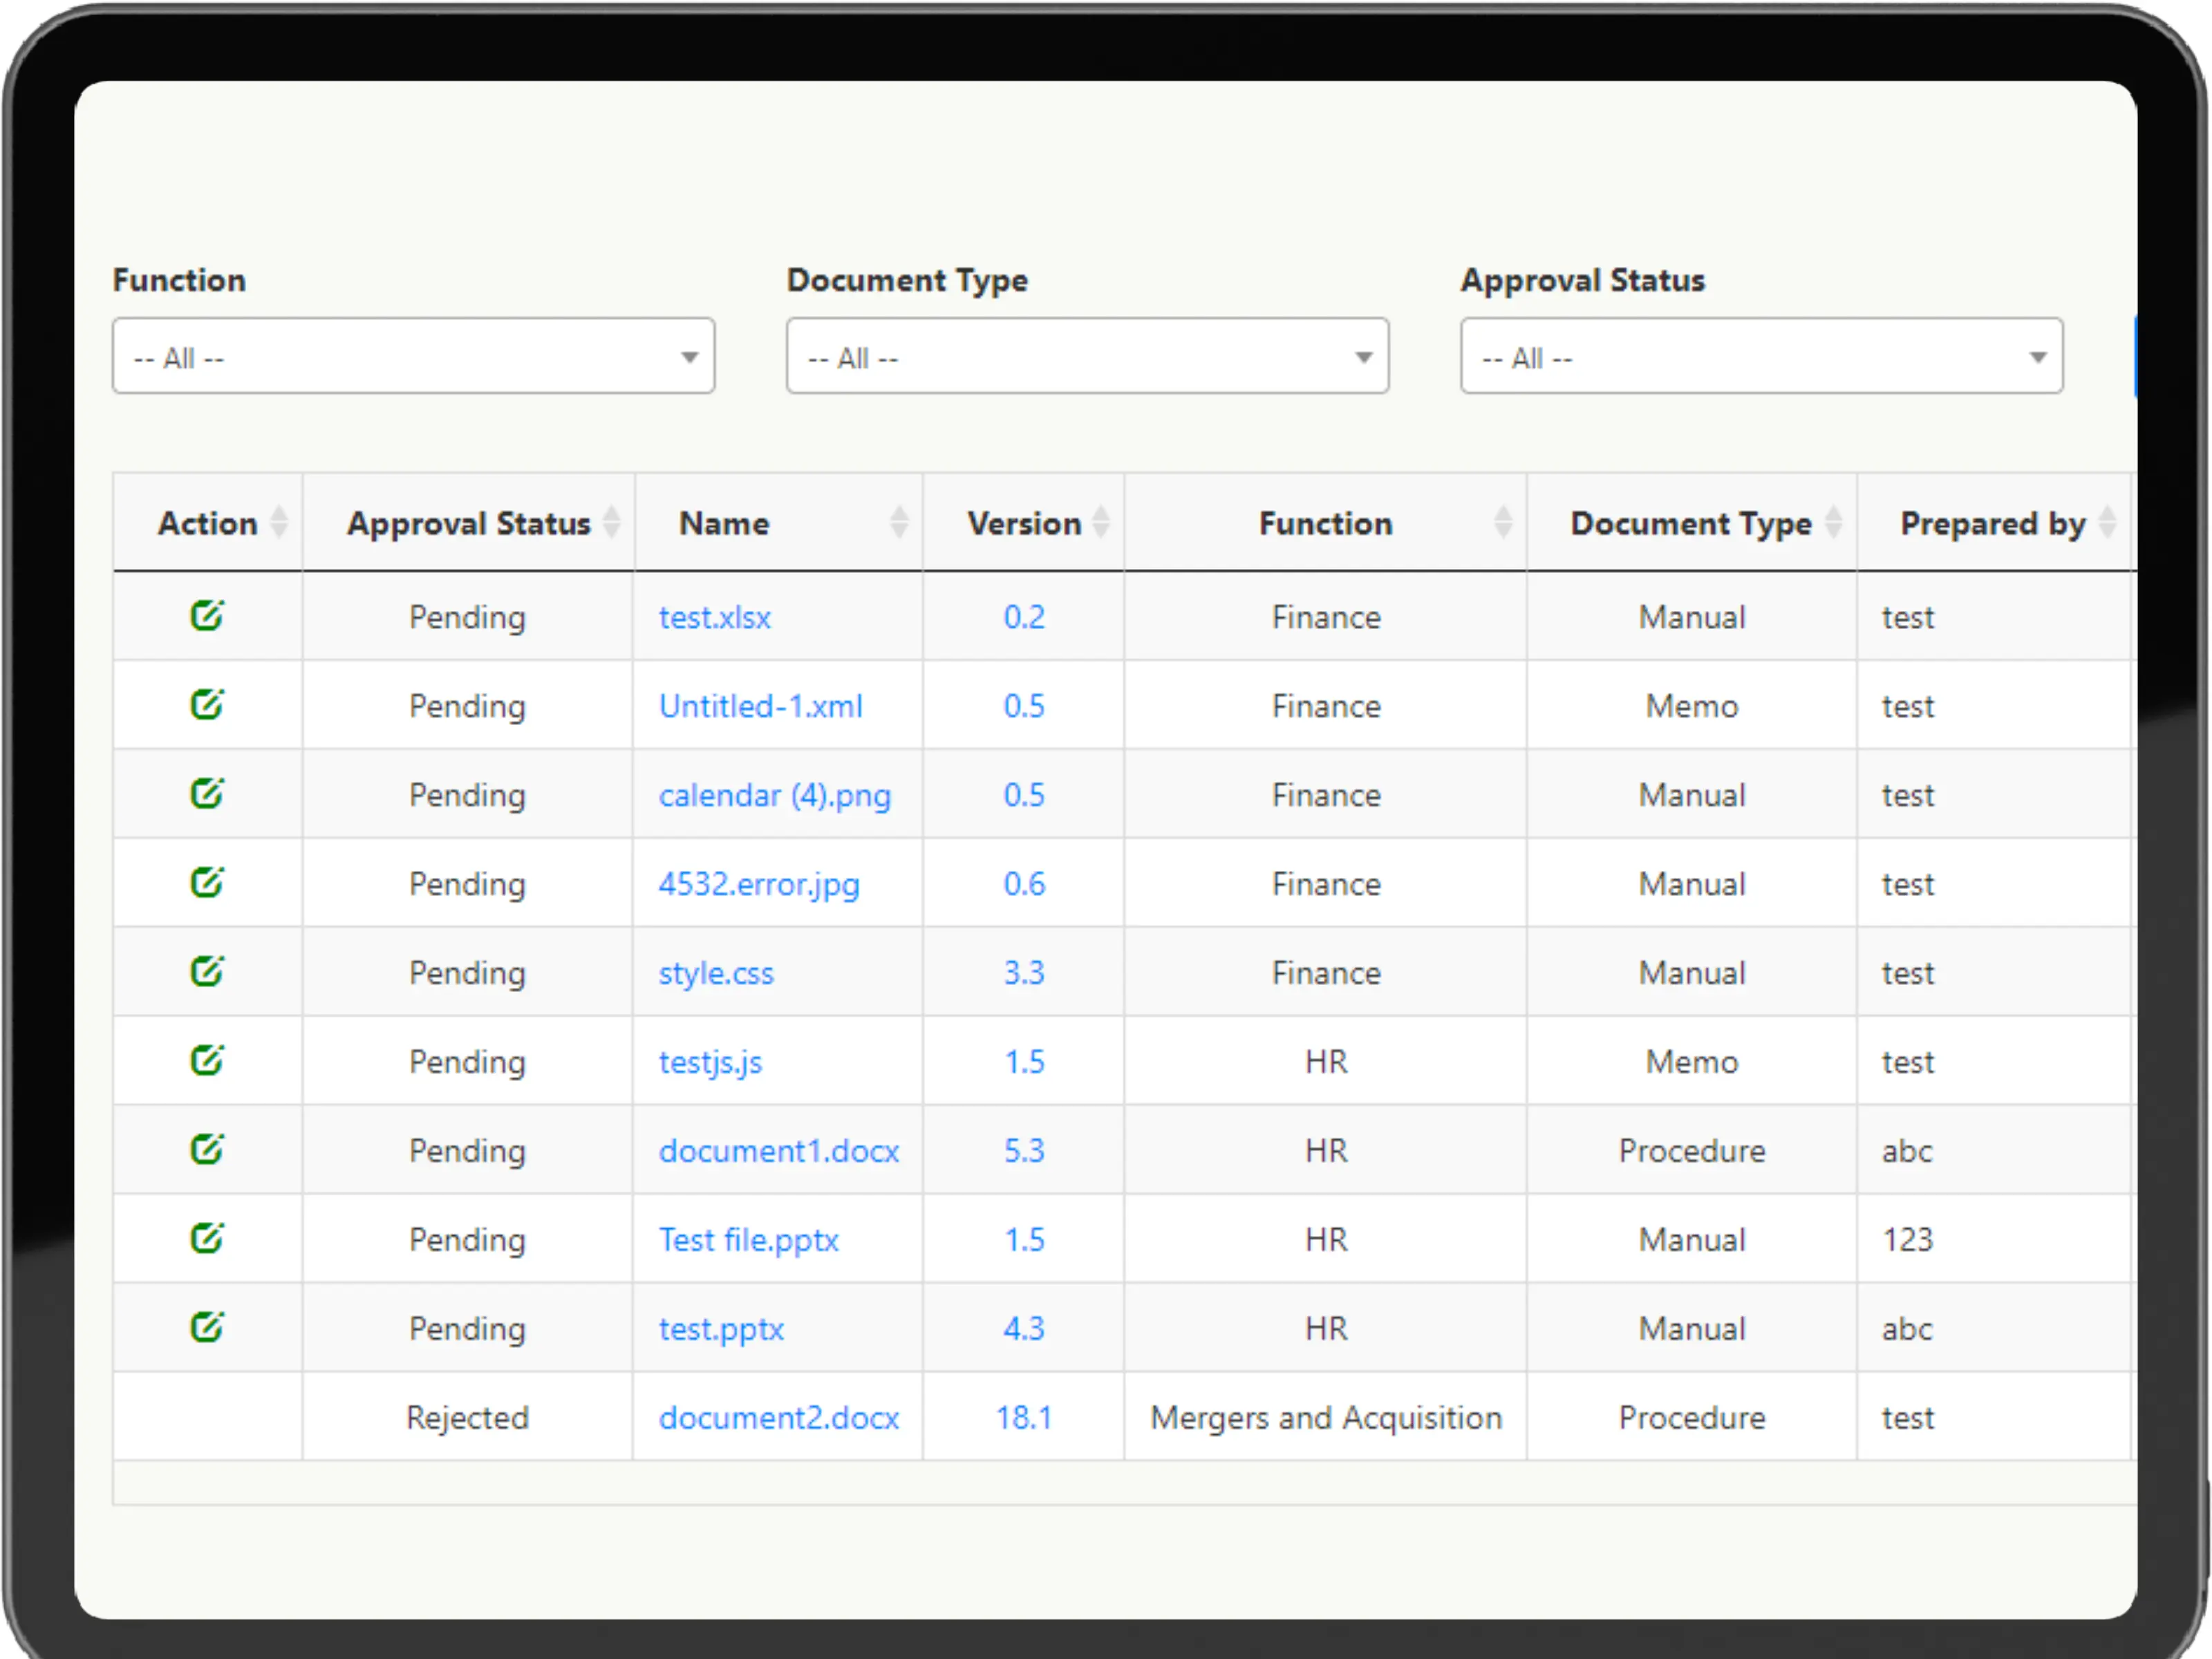Sort table by Version column
The image size is (2212, 1659).
[1101, 522]
